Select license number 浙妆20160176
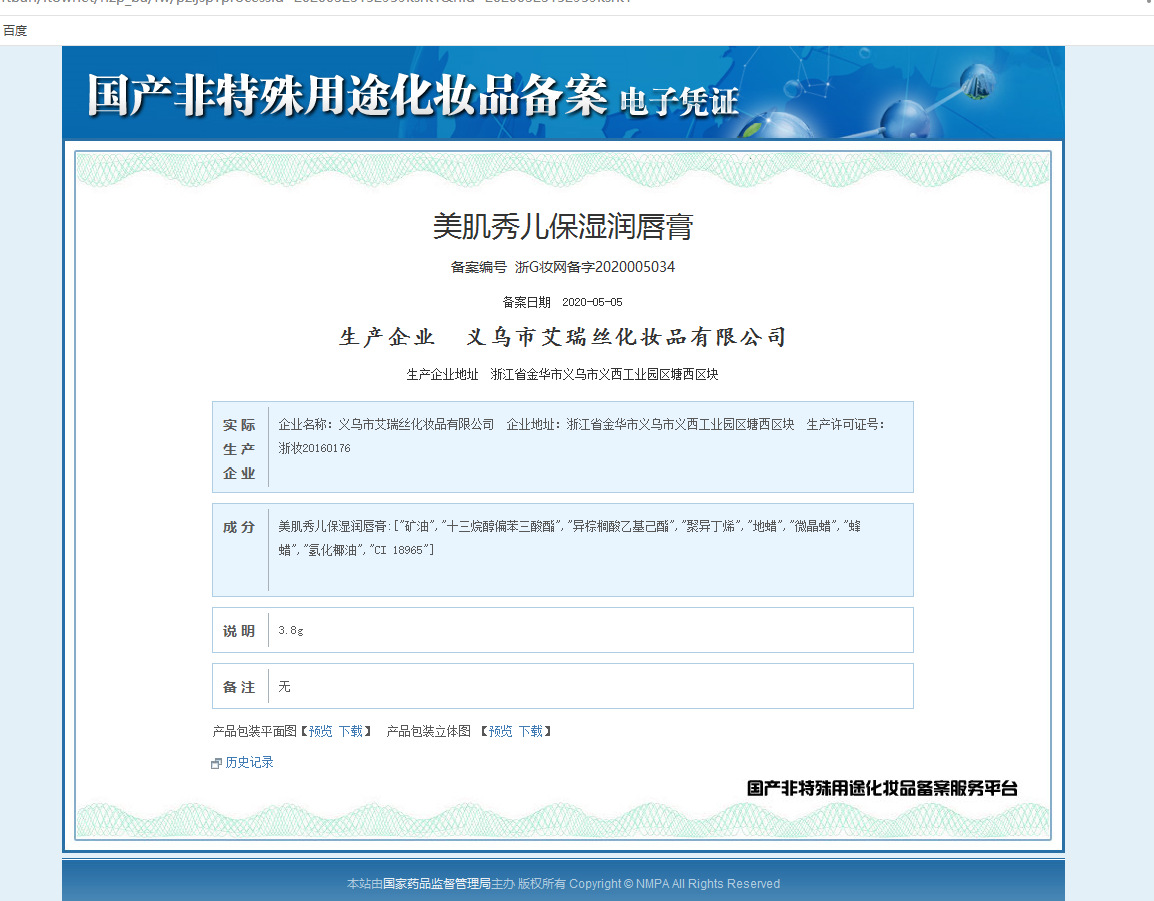The width and height of the screenshot is (1154, 901). tap(314, 448)
